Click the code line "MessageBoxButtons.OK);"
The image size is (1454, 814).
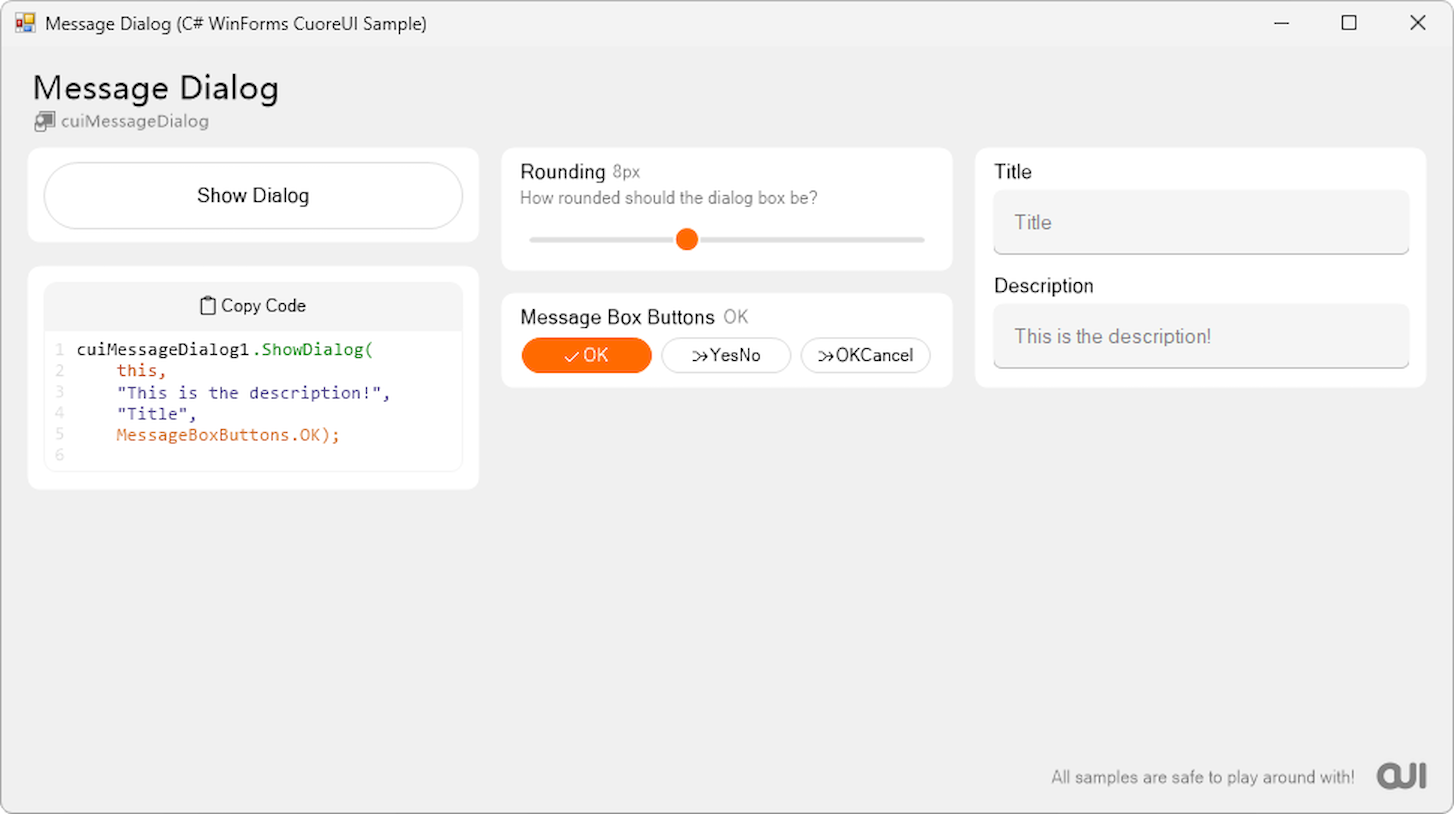tap(228, 435)
